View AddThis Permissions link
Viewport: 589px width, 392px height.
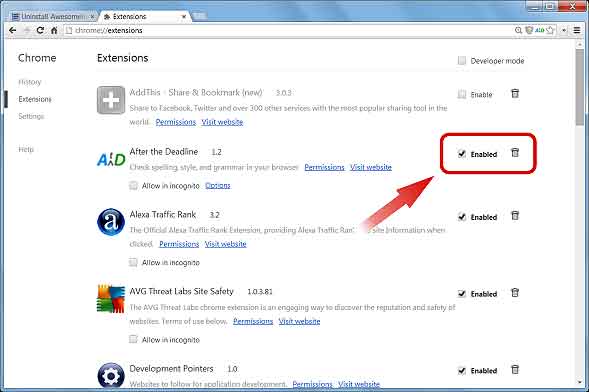pyautogui.click(x=176, y=122)
